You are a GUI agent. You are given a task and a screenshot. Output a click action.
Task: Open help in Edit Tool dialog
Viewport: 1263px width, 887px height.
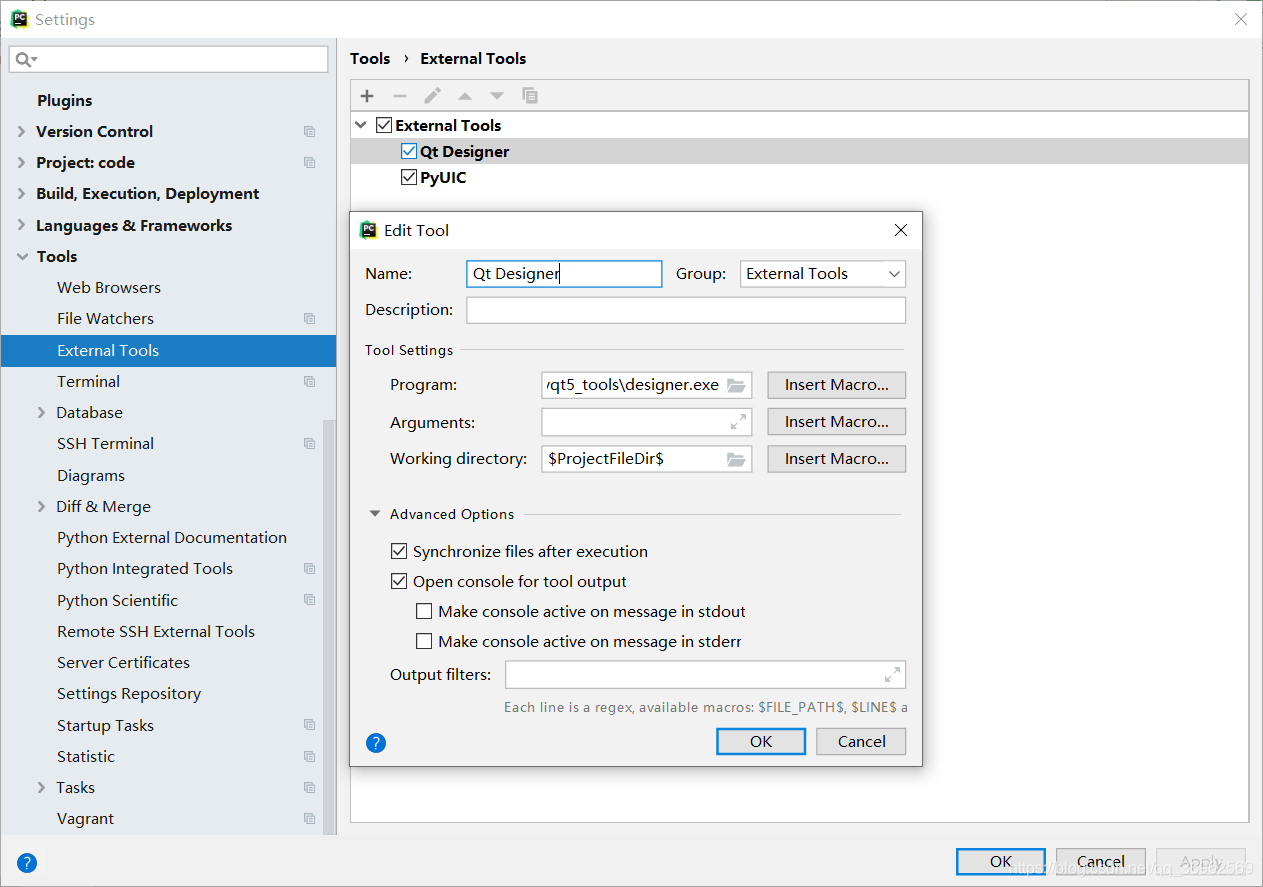[376, 742]
